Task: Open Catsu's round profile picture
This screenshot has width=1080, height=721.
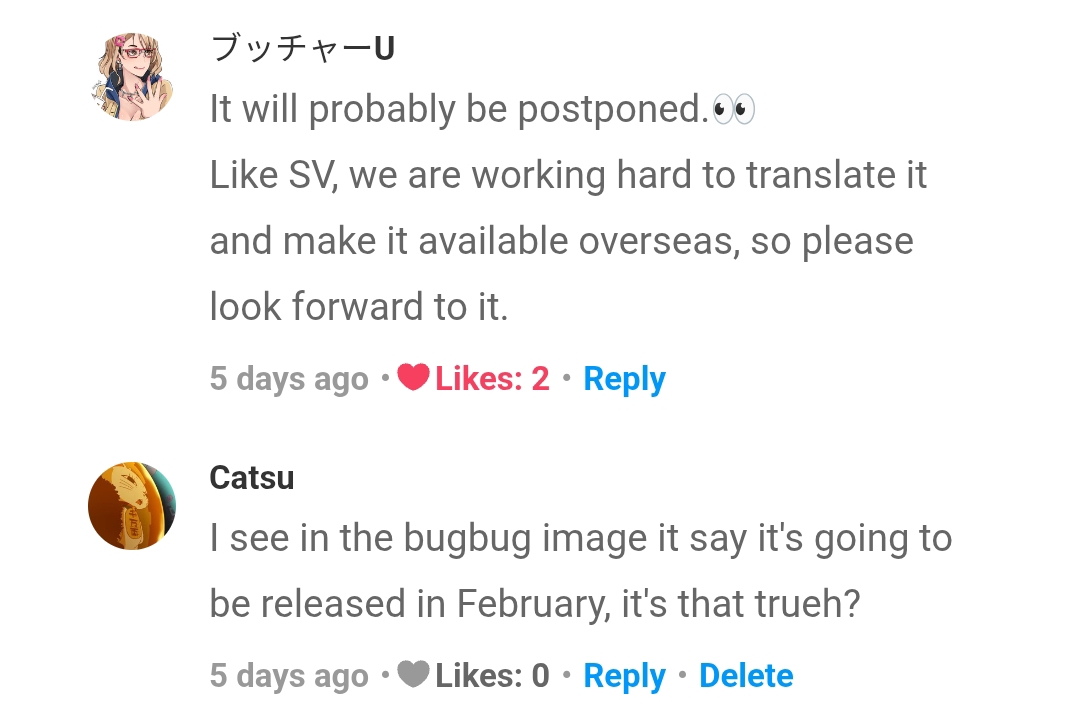Action: (x=132, y=505)
